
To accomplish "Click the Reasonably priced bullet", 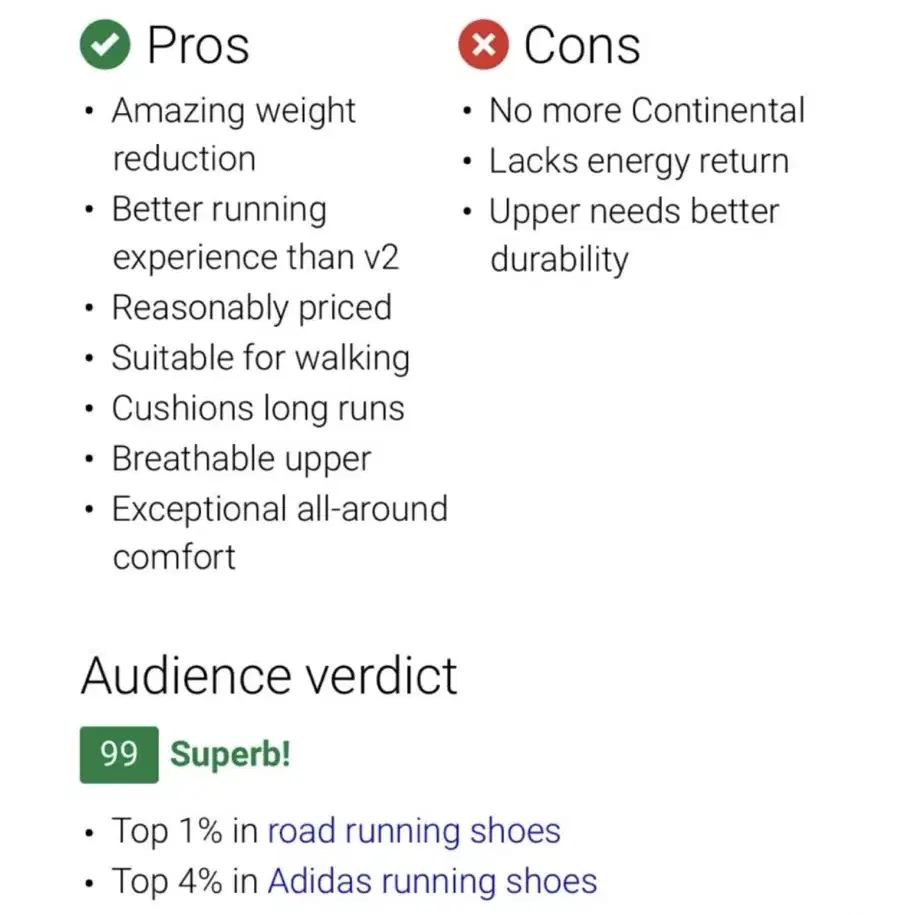I will tap(252, 308).
